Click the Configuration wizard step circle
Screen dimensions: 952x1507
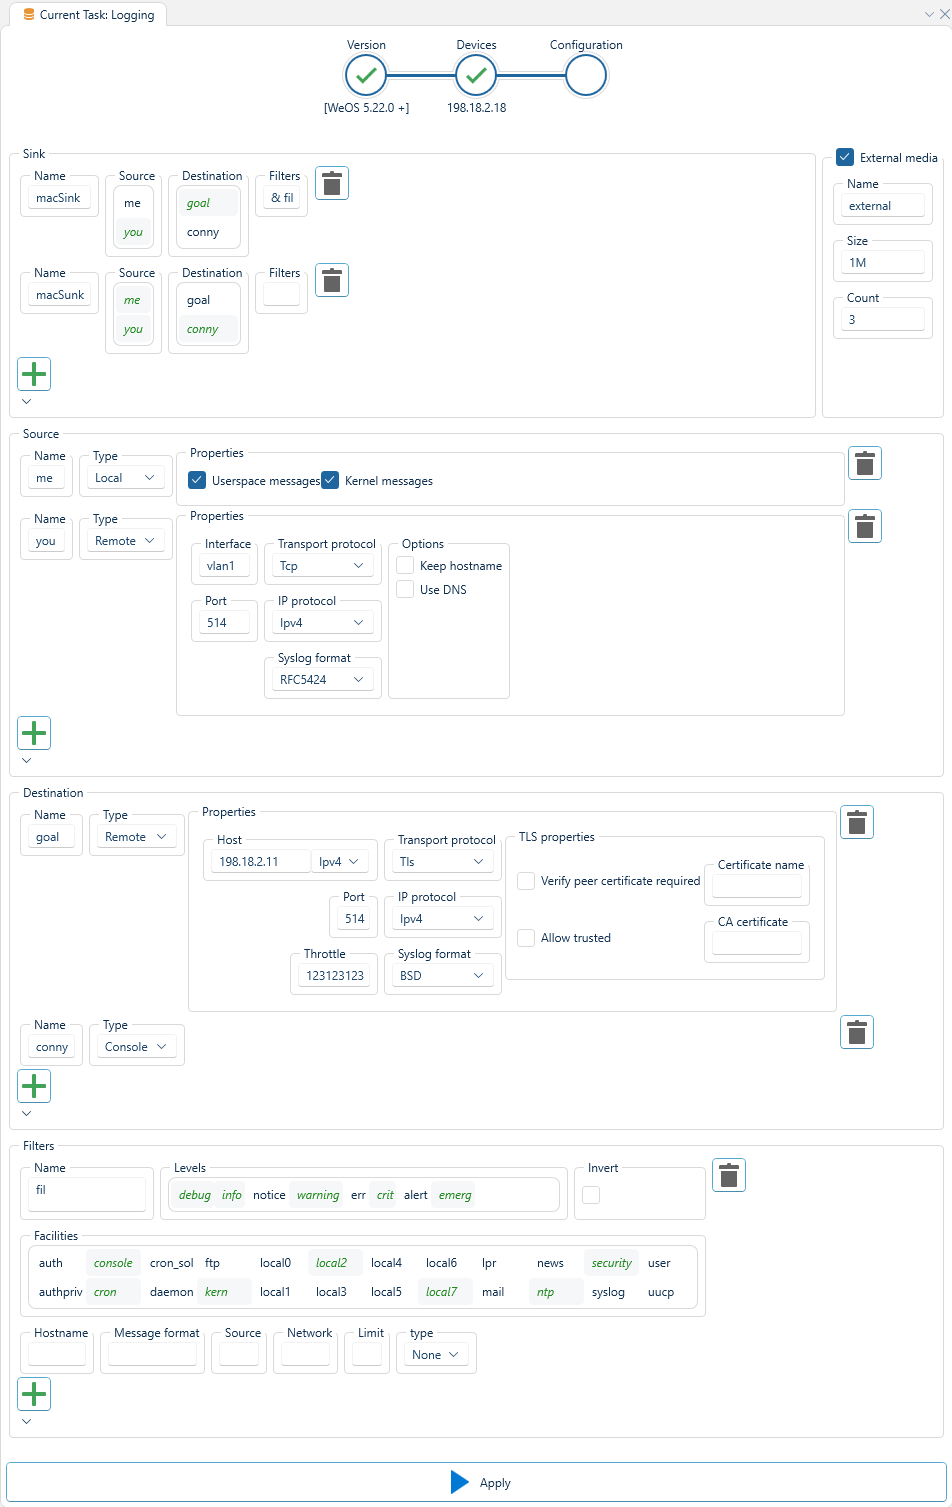tap(585, 74)
